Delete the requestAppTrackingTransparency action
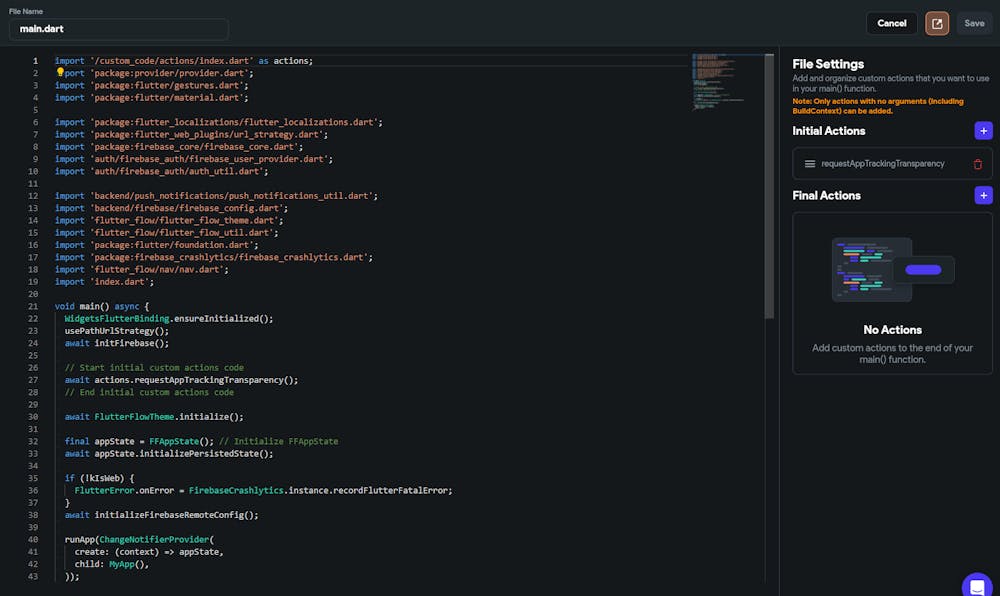Viewport: 1000px width, 596px height. tap(977, 164)
